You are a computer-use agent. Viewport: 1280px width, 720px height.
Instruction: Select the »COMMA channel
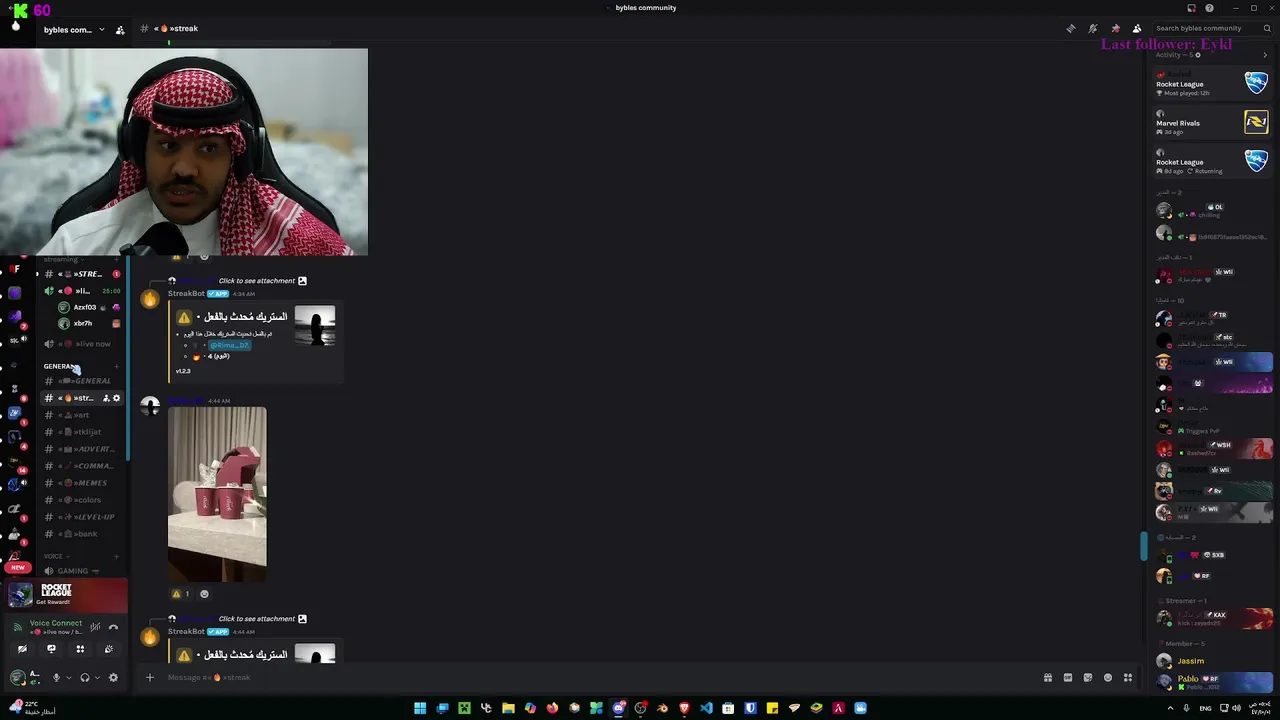pos(82,466)
